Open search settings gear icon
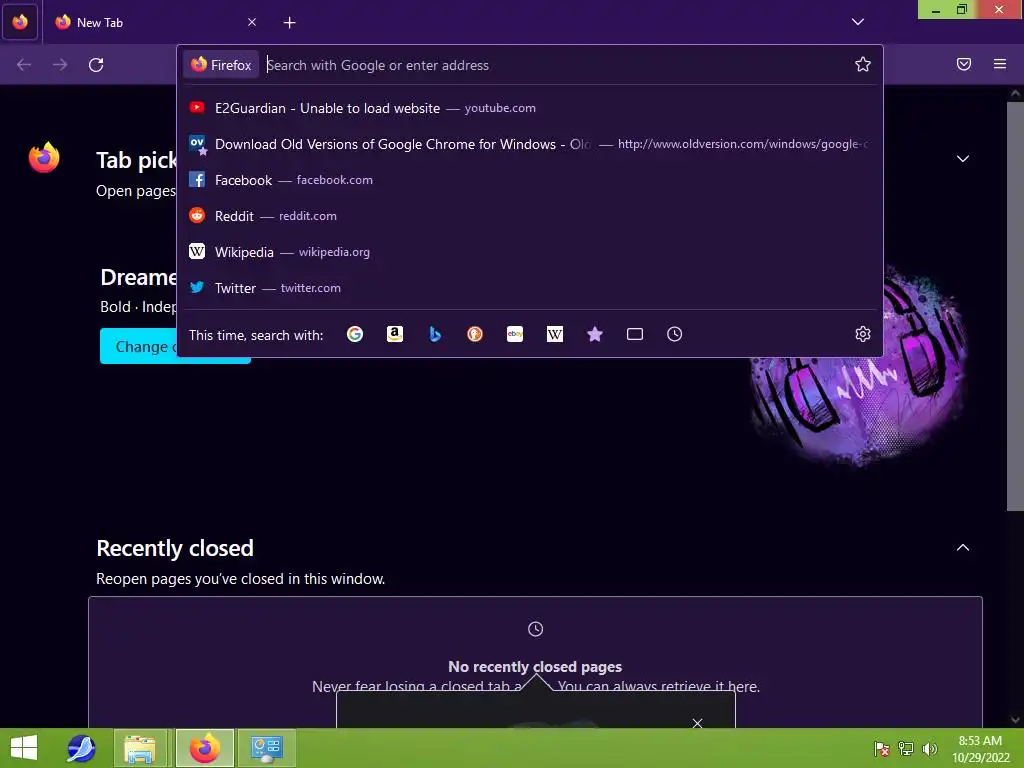This screenshot has height=768, width=1024. pyautogui.click(x=863, y=334)
